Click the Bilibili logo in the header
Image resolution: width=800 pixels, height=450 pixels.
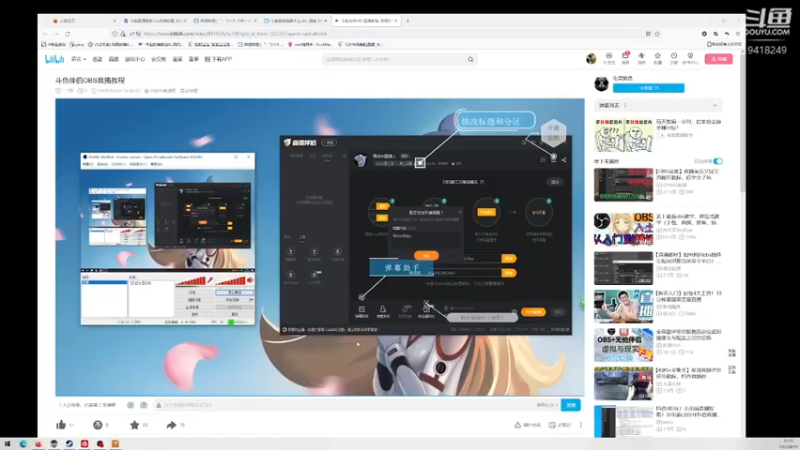click(54, 59)
